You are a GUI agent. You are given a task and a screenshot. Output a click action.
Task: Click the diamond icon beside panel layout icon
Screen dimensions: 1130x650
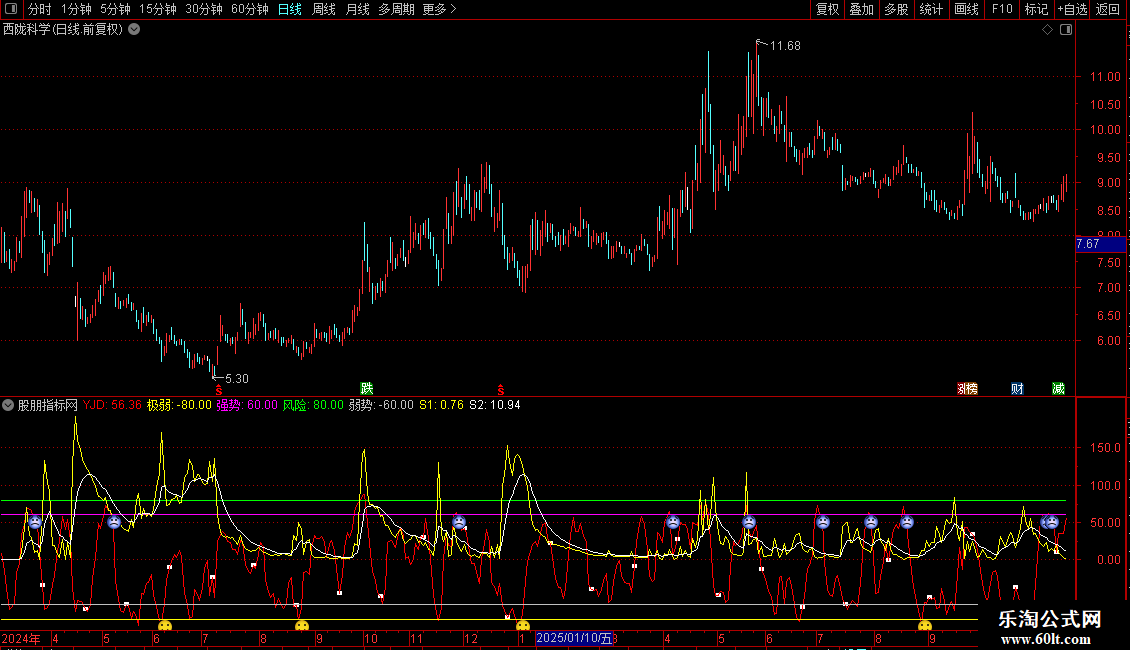point(1047,30)
